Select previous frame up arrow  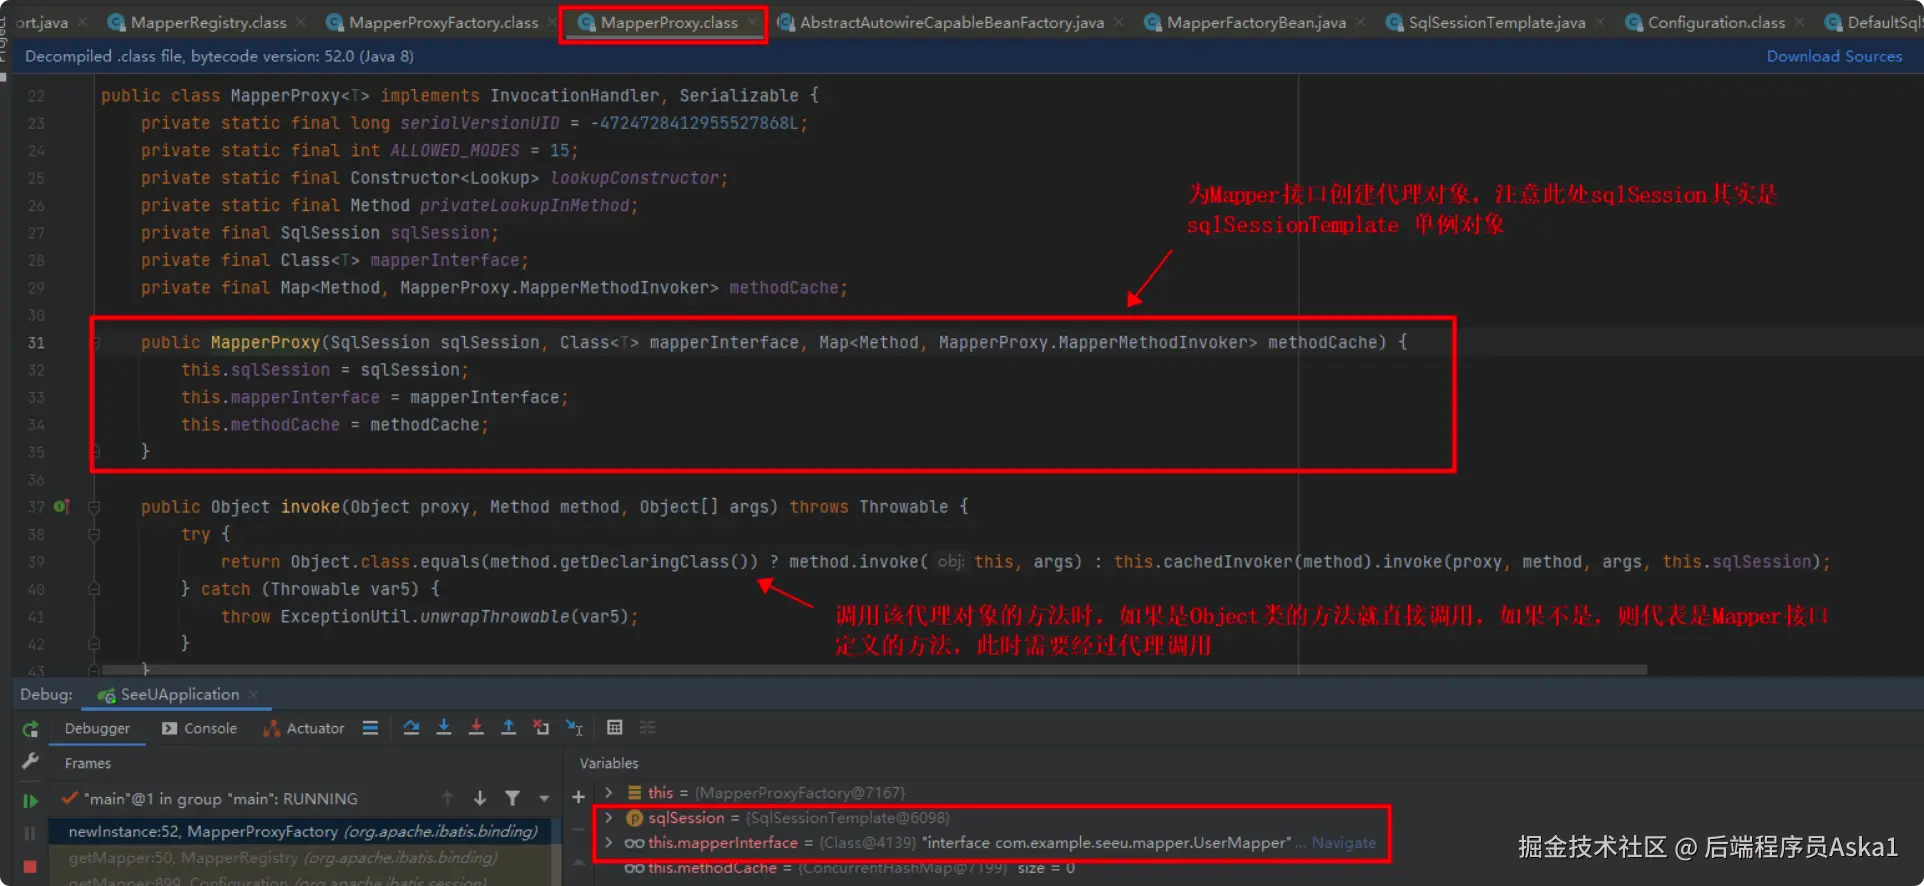pos(447,798)
